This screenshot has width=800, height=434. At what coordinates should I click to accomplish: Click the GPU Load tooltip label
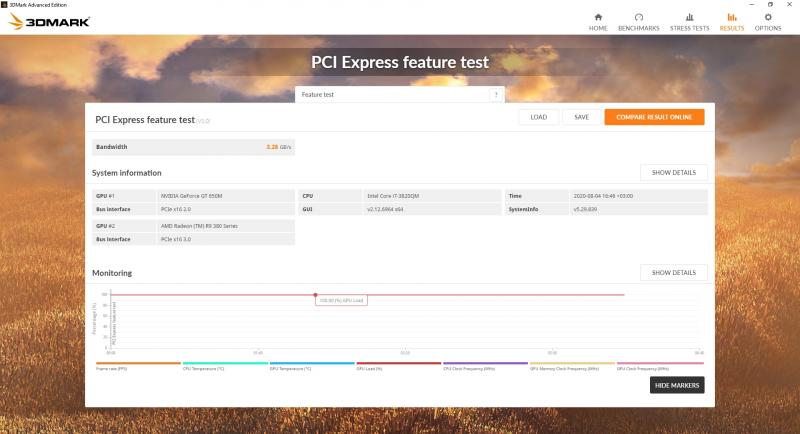click(x=341, y=300)
